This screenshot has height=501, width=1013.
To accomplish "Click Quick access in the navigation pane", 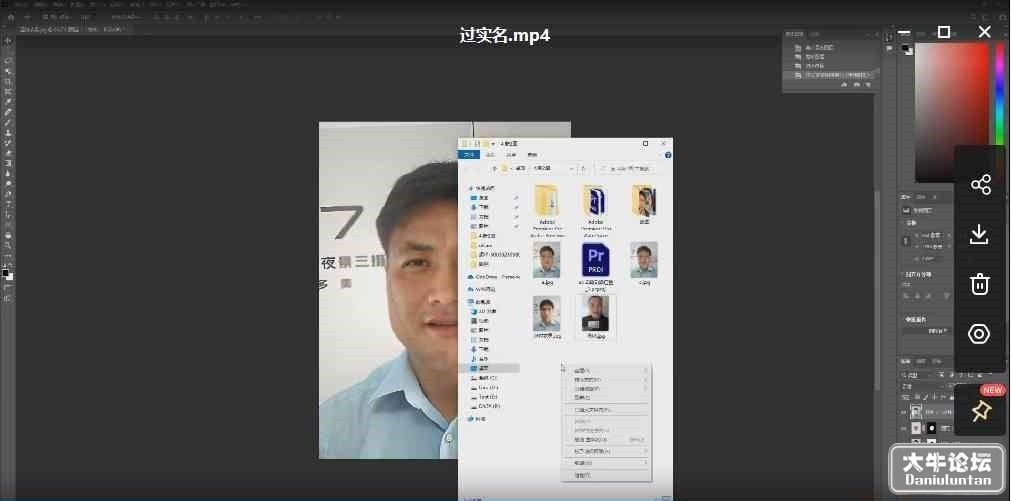I will (x=483, y=187).
